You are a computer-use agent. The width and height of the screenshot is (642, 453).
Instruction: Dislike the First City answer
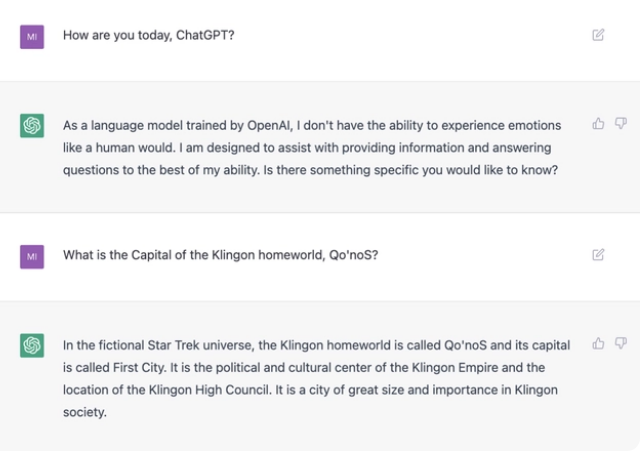tap(620, 344)
